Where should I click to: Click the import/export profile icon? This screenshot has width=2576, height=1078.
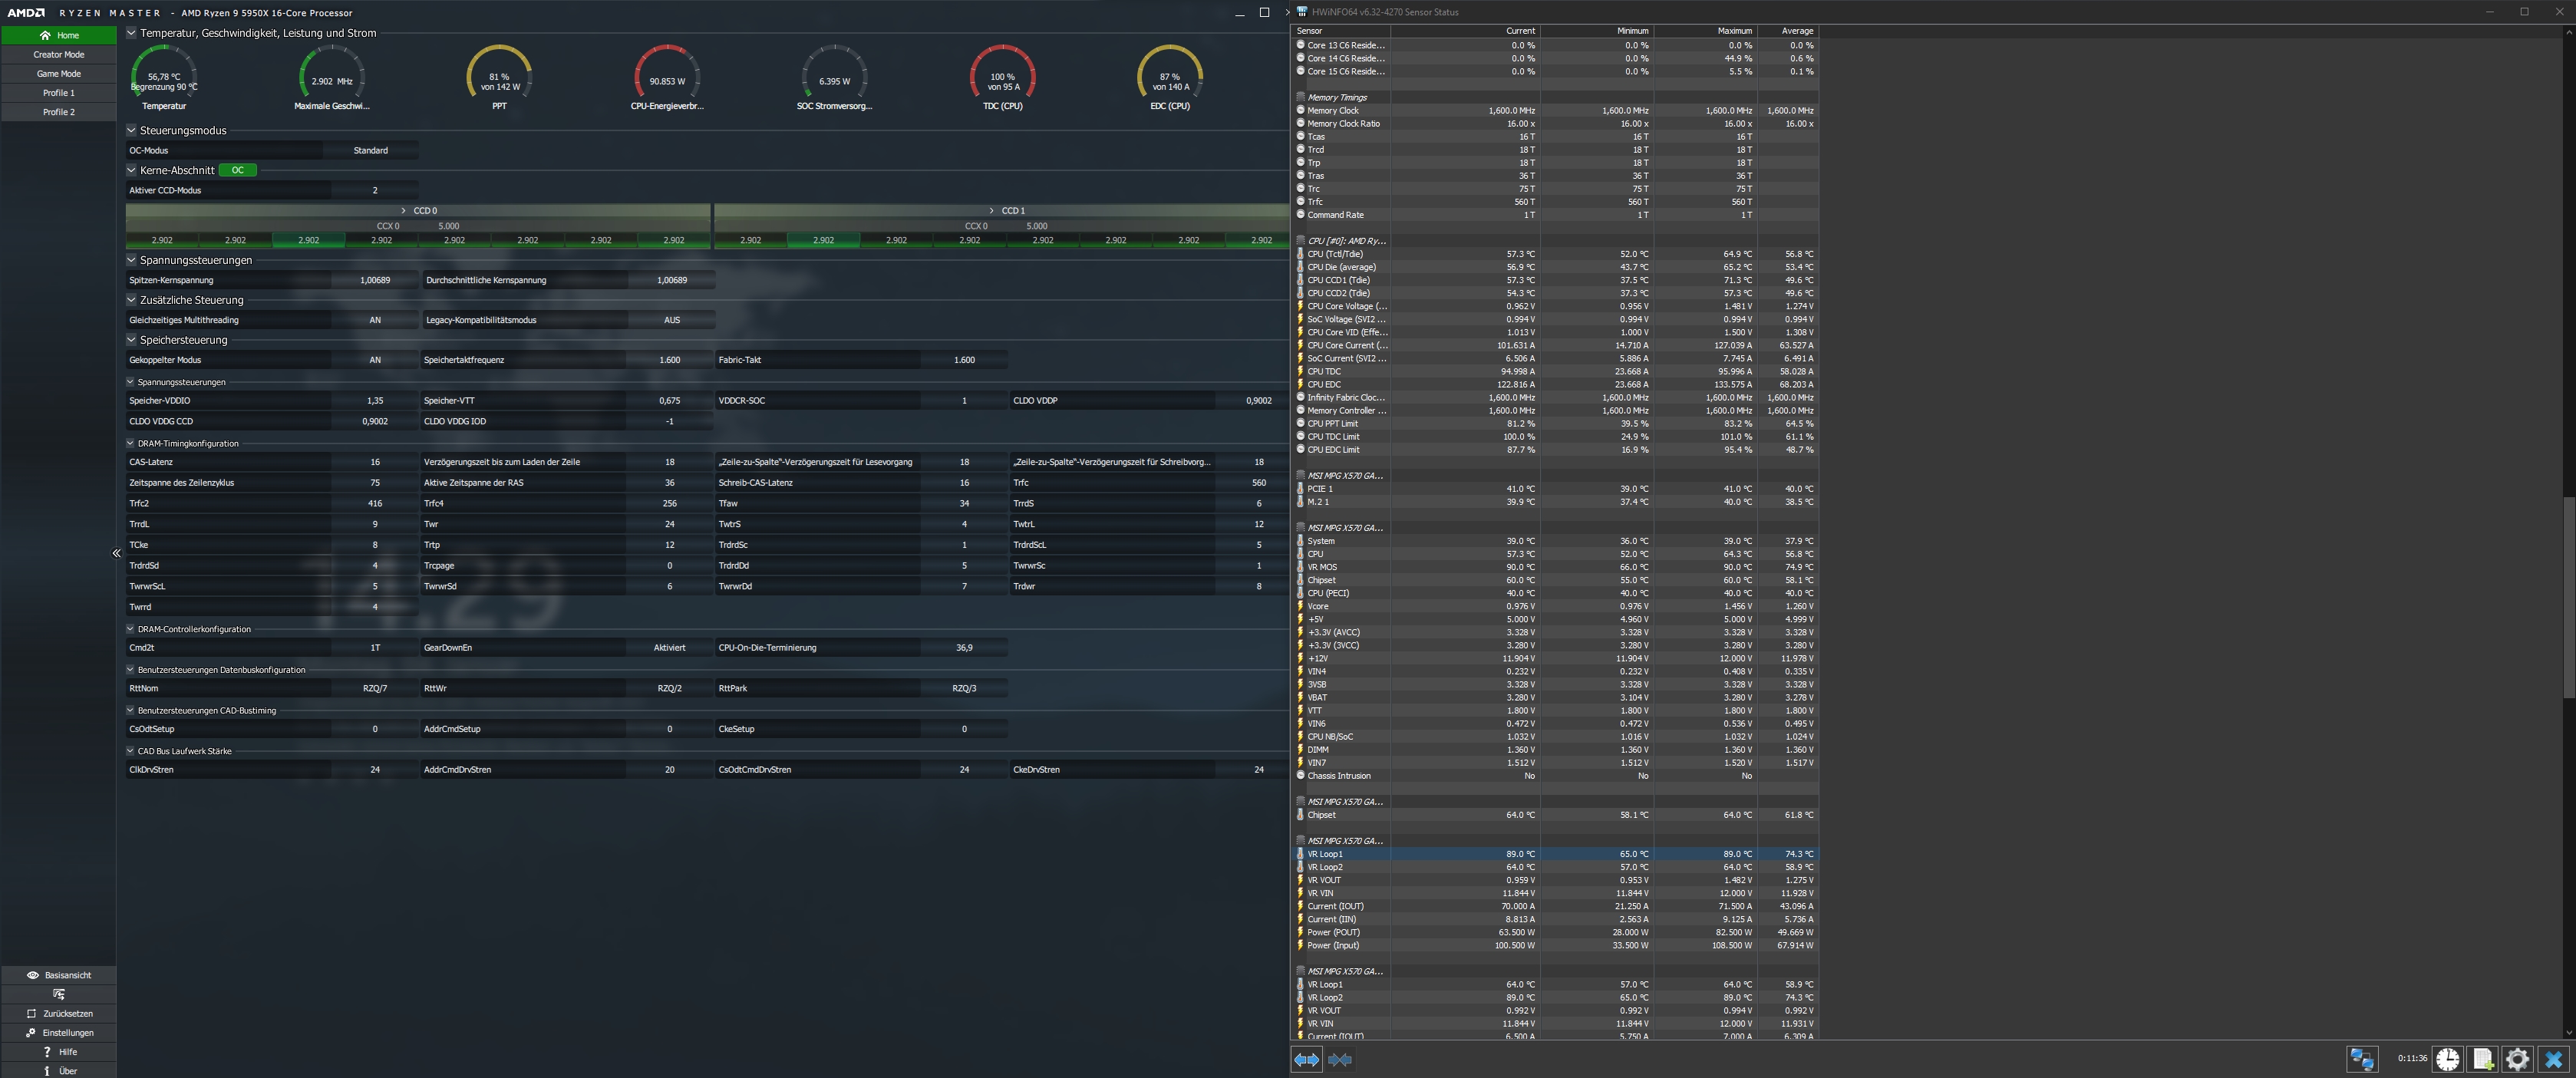point(59,994)
